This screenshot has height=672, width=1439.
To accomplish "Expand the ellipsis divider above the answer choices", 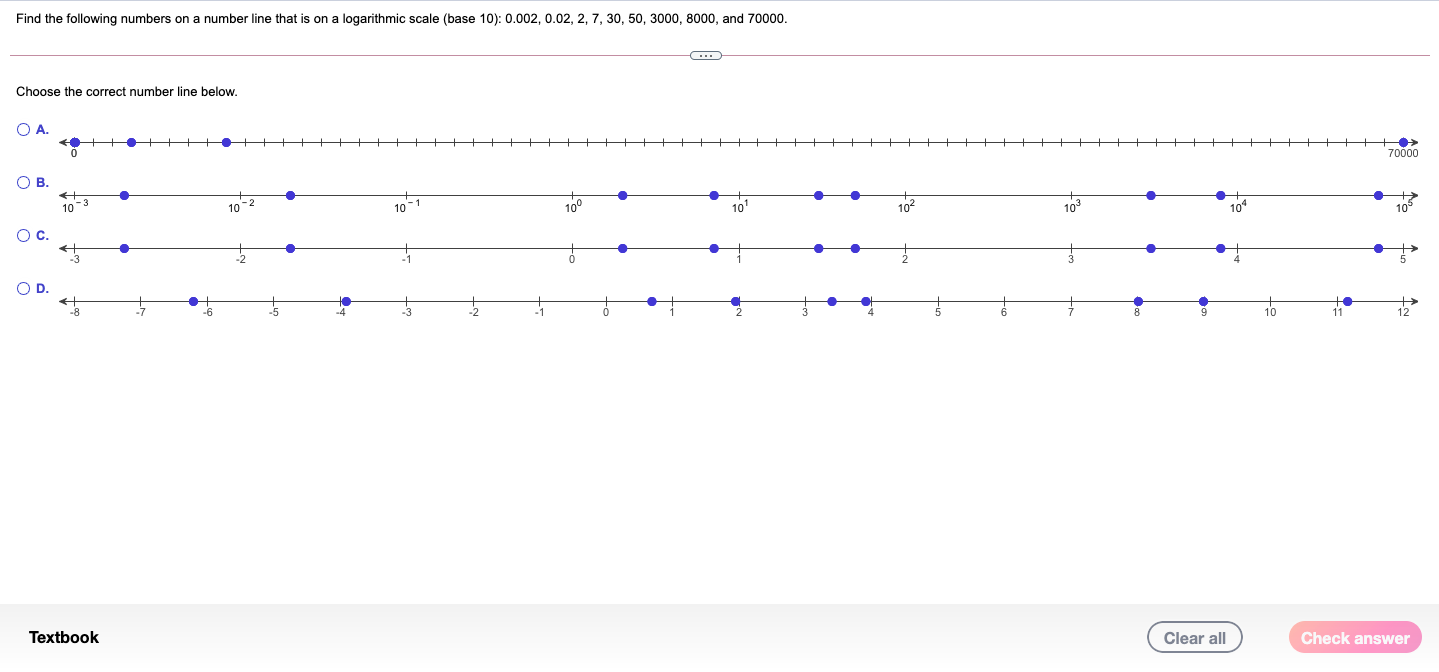I will 705,55.
